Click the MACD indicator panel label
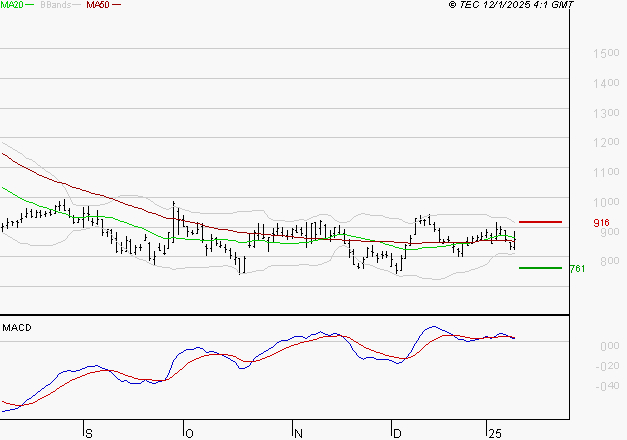627x440 pixels. pyautogui.click(x=17, y=327)
